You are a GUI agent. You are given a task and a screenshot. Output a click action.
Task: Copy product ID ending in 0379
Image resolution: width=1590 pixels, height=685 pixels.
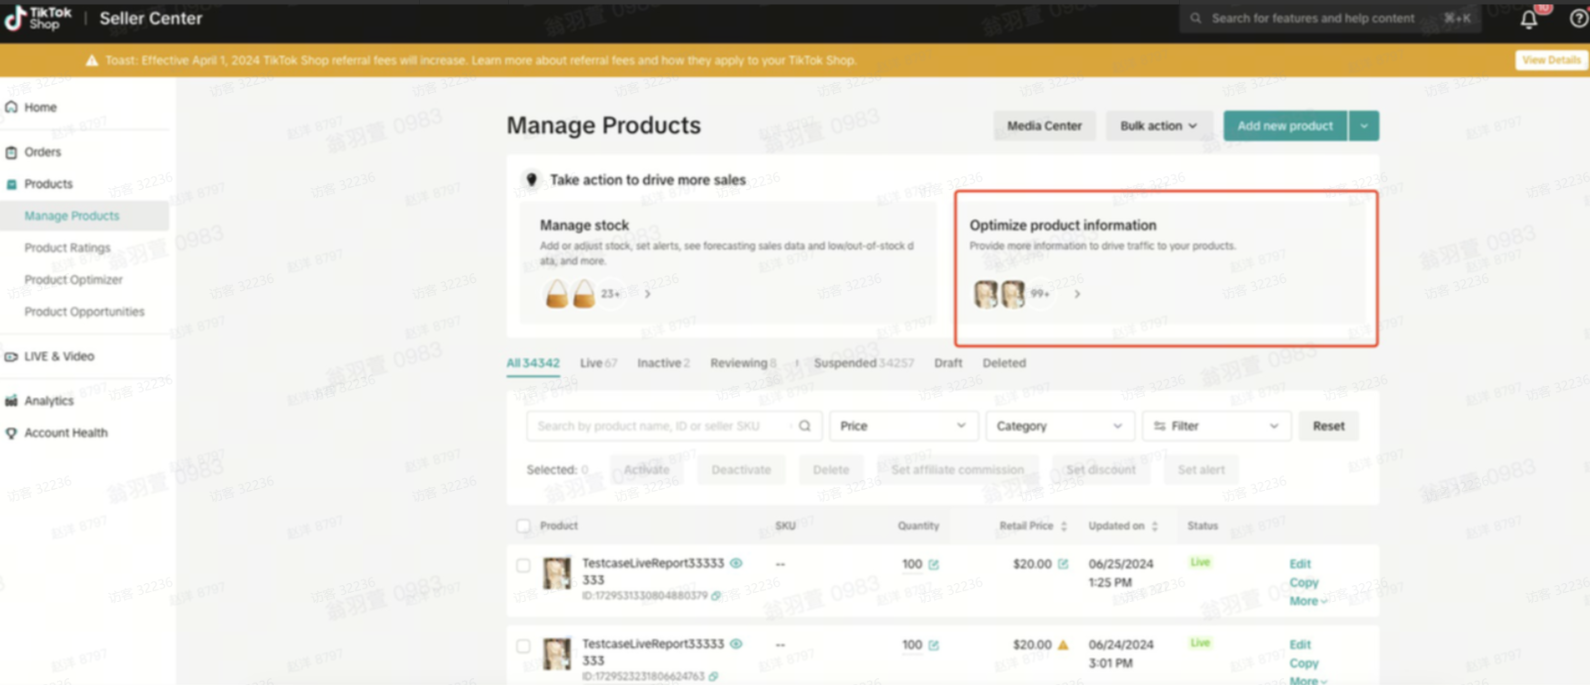(x=716, y=596)
